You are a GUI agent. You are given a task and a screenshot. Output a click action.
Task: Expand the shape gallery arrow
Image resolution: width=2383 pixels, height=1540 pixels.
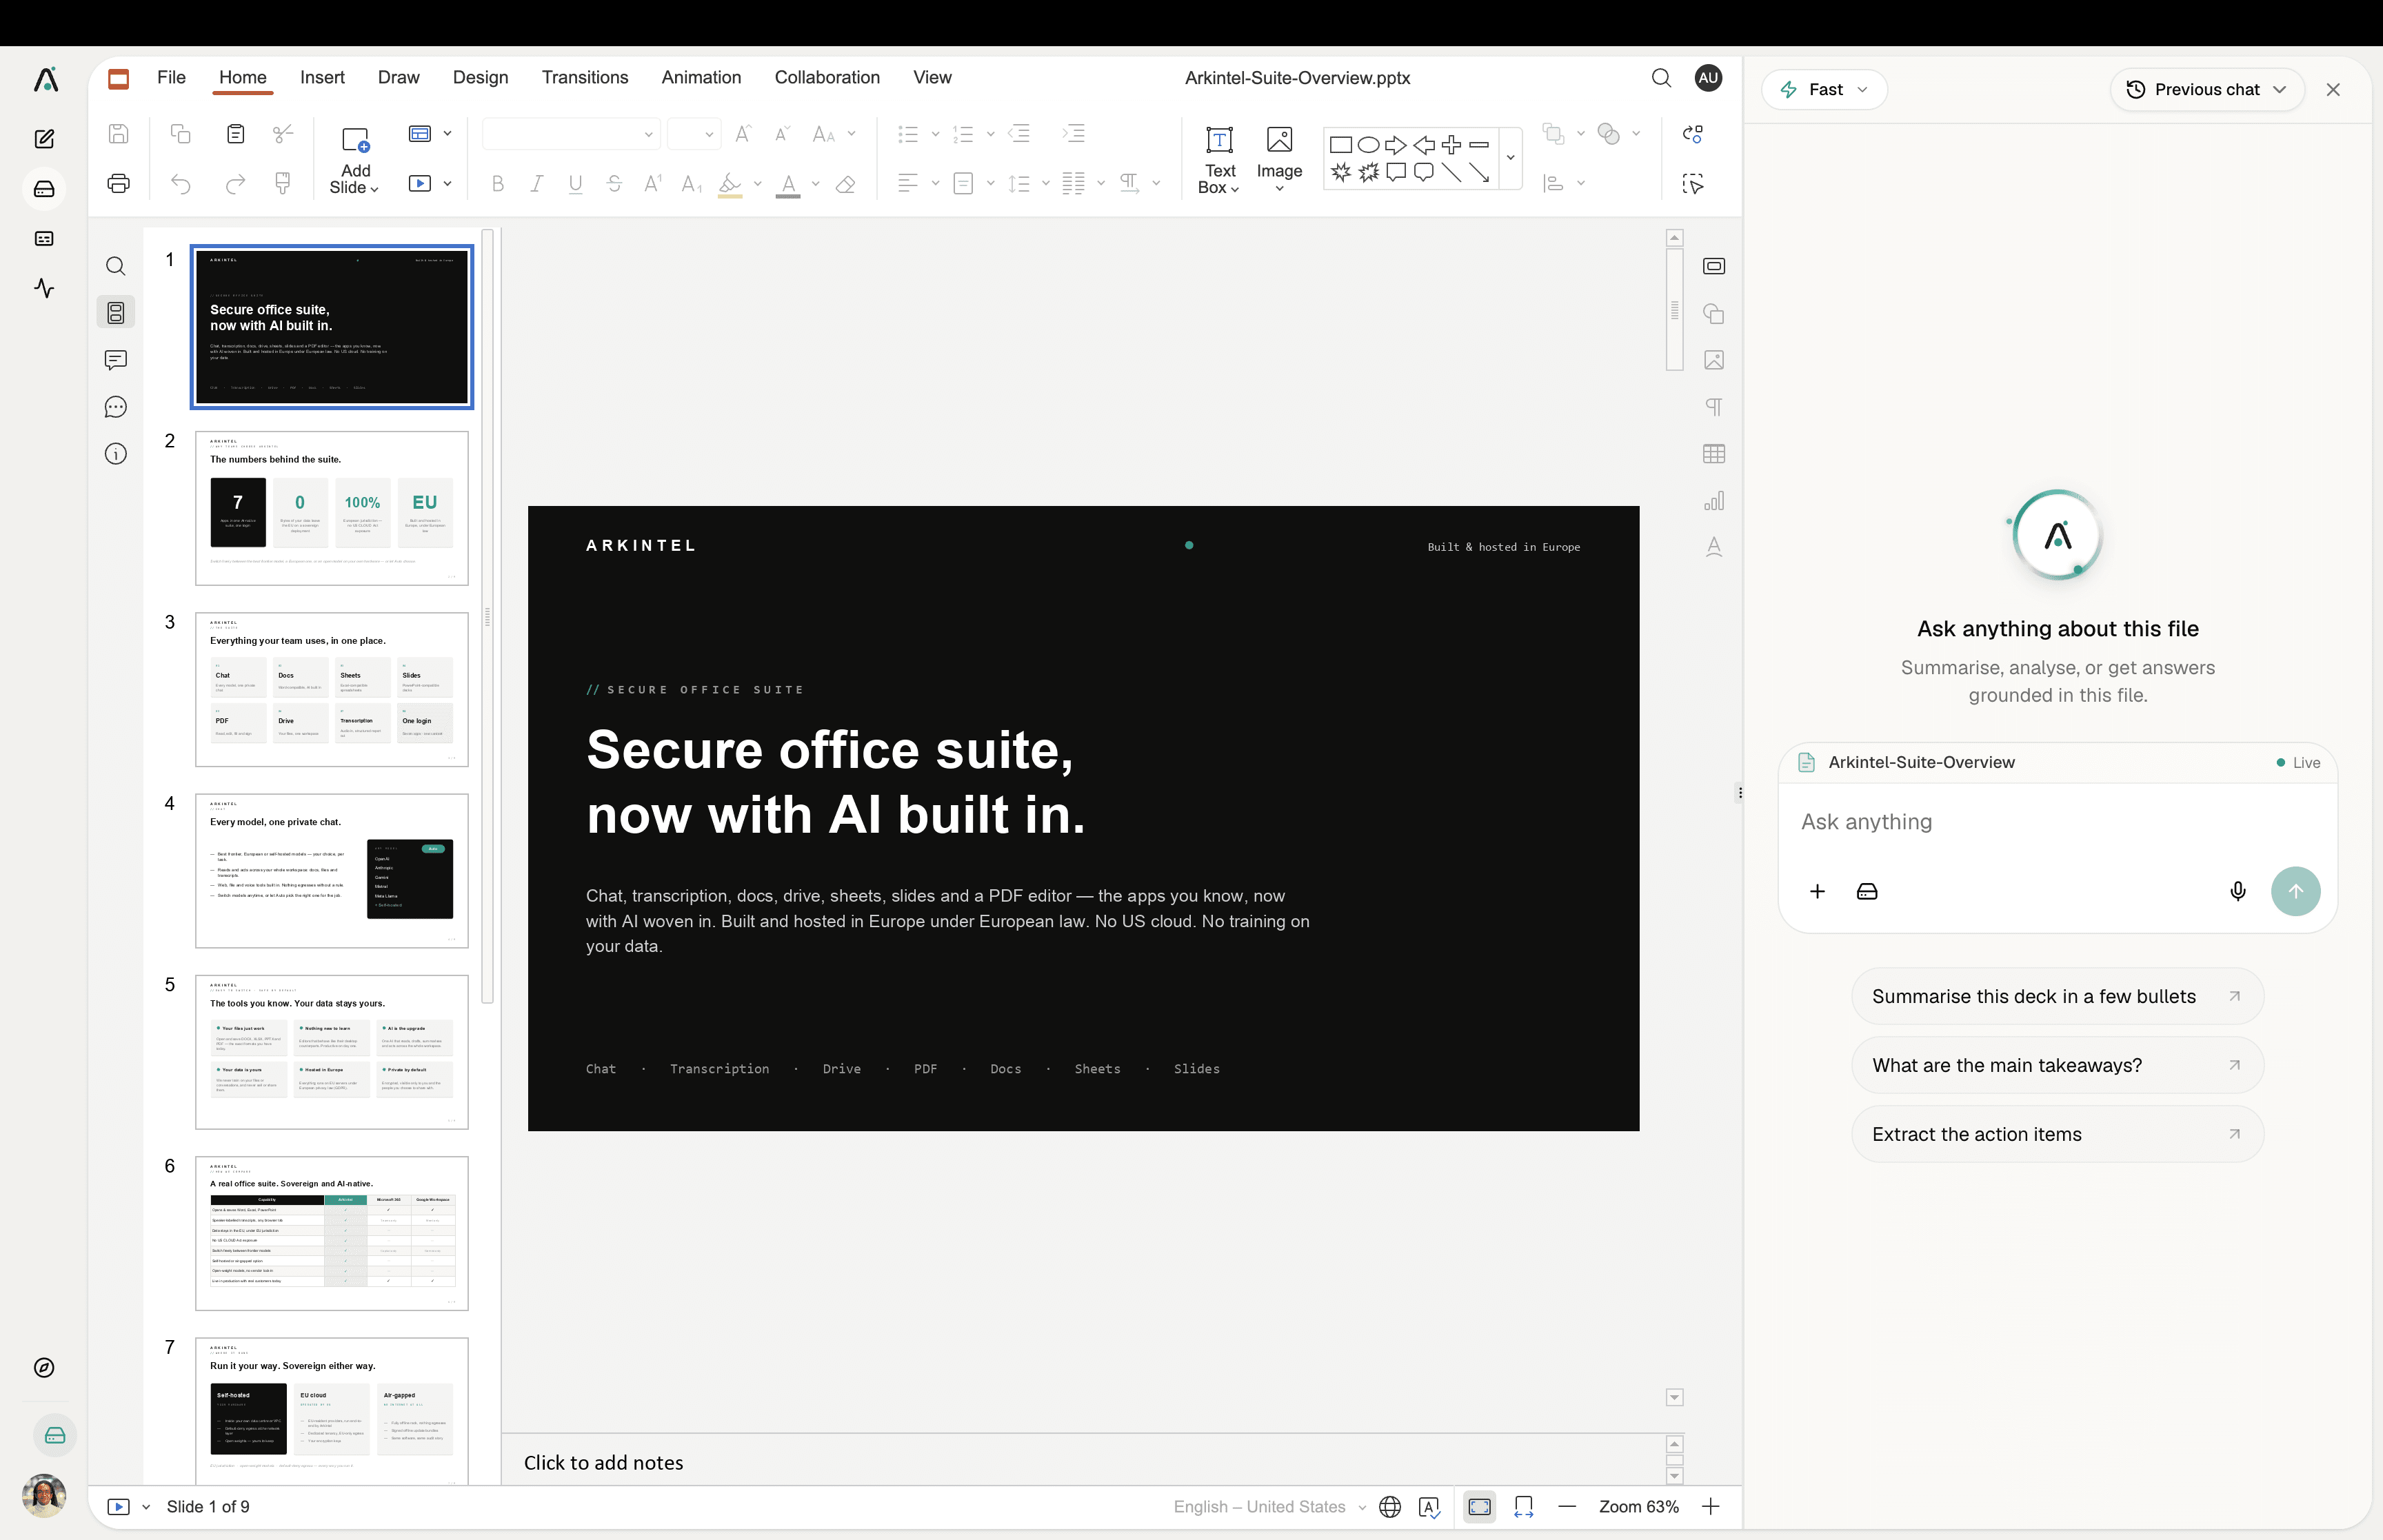(x=1510, y=158)
